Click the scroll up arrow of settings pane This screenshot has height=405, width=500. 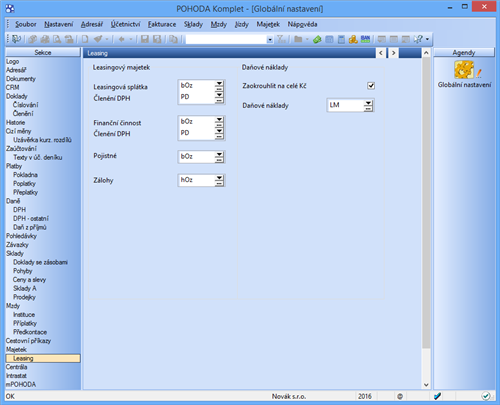tap(426, 53)
